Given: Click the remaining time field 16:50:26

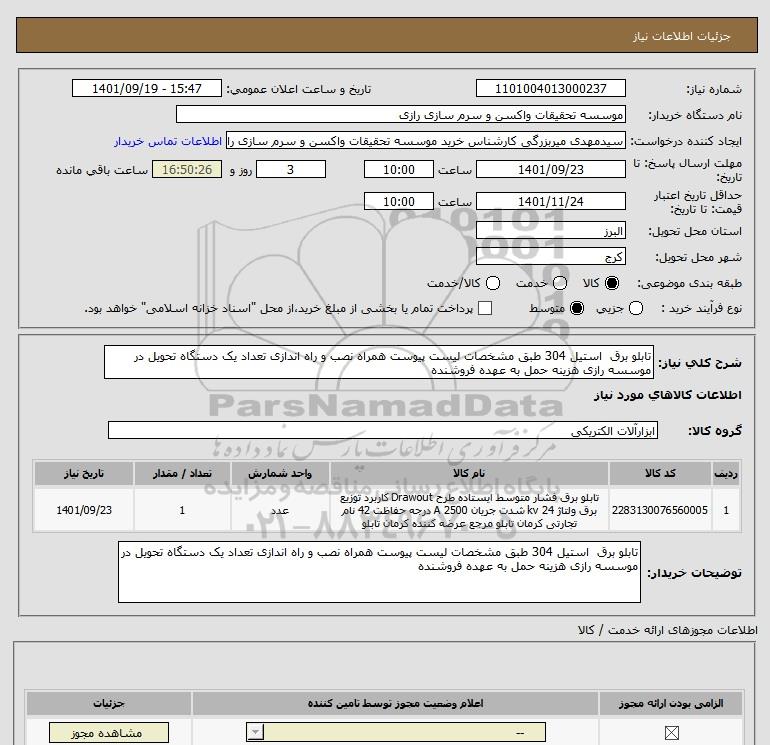Looking at the screenshot, I should coord(187,169).
